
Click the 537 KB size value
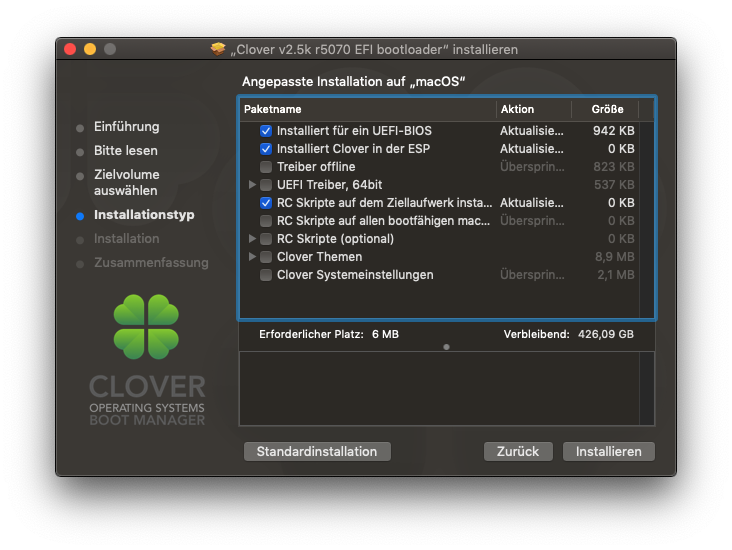(614, 185)
